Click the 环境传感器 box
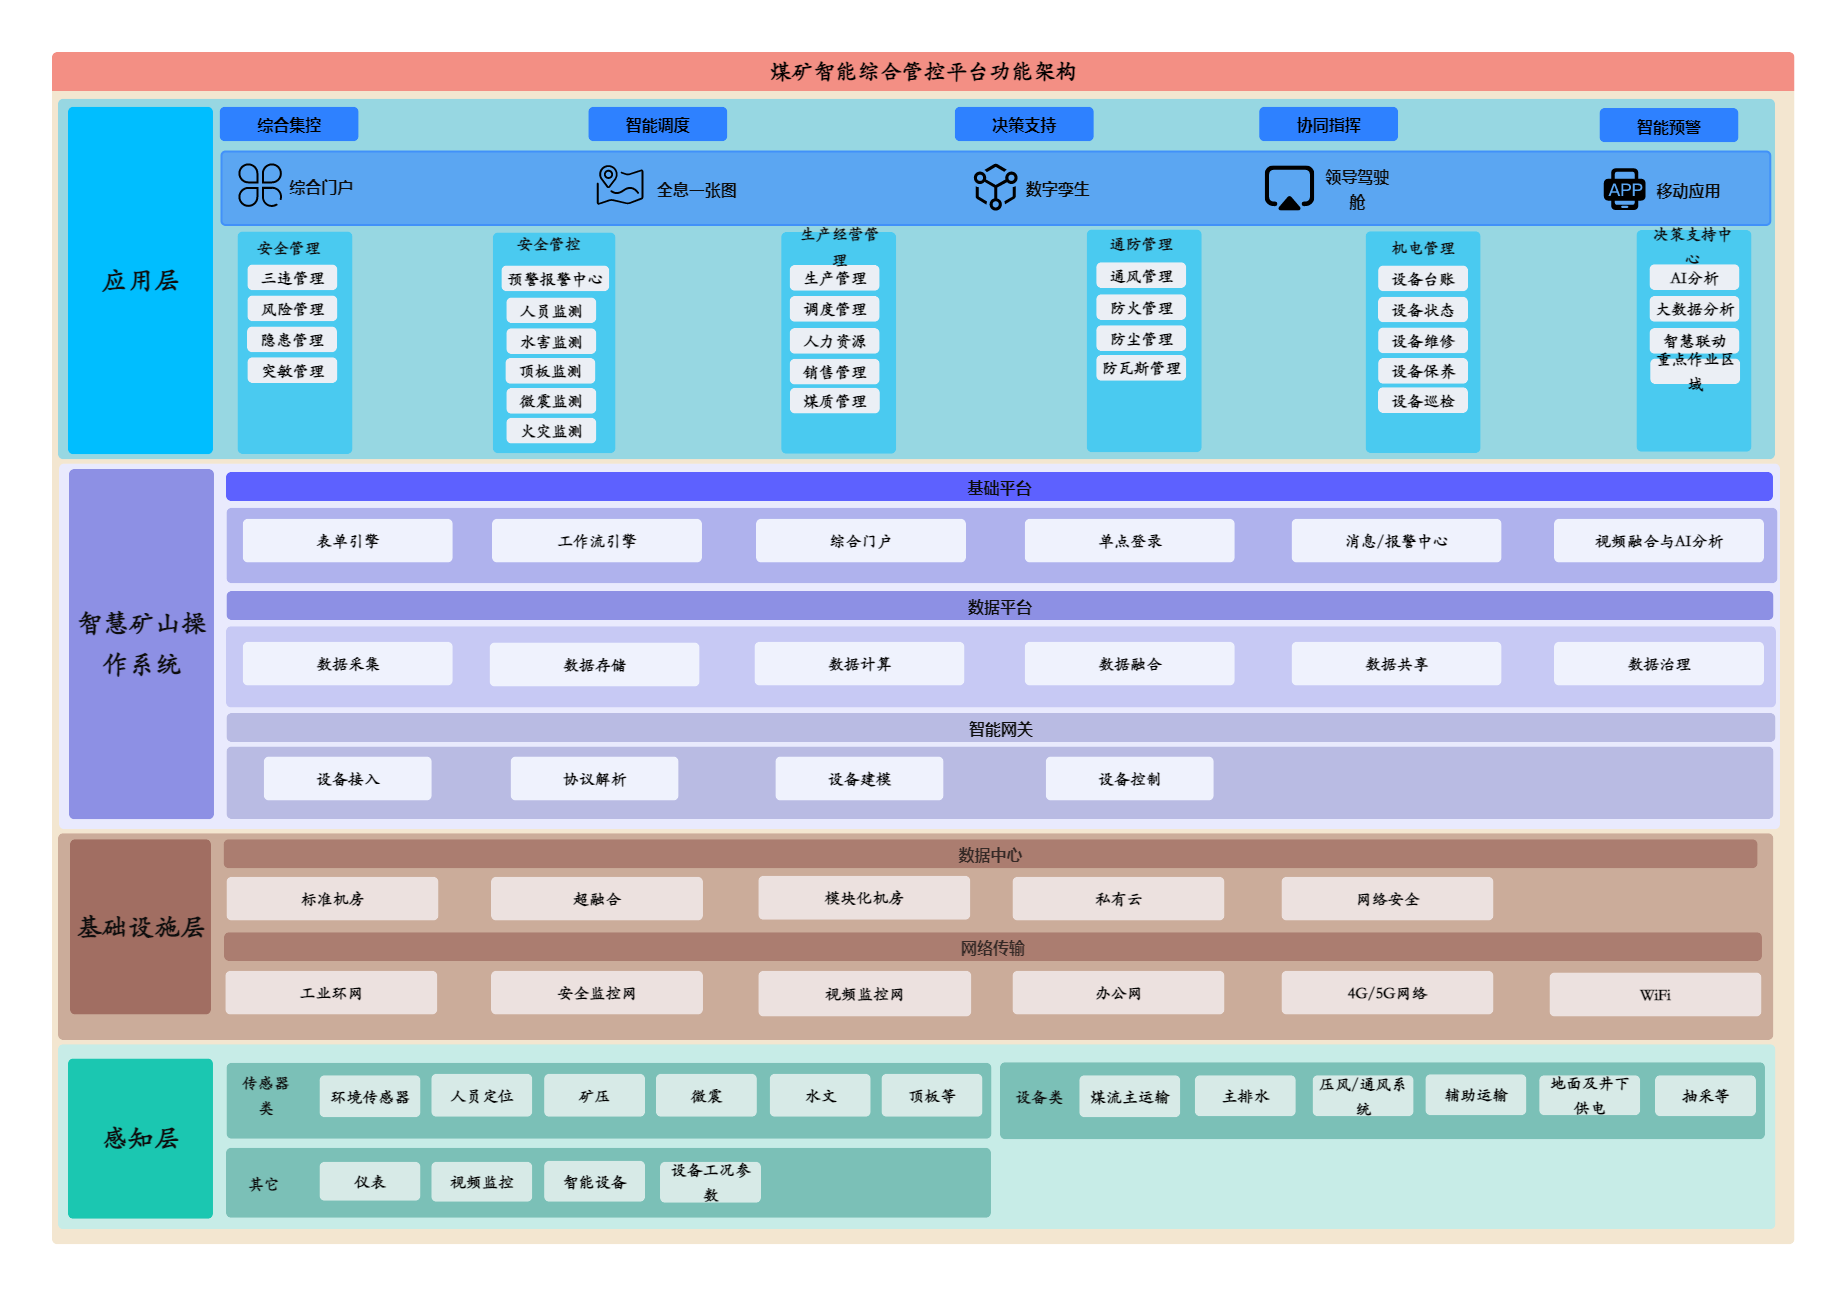This screenshot has height=1292, width=1842. [x=369, y=1097]
